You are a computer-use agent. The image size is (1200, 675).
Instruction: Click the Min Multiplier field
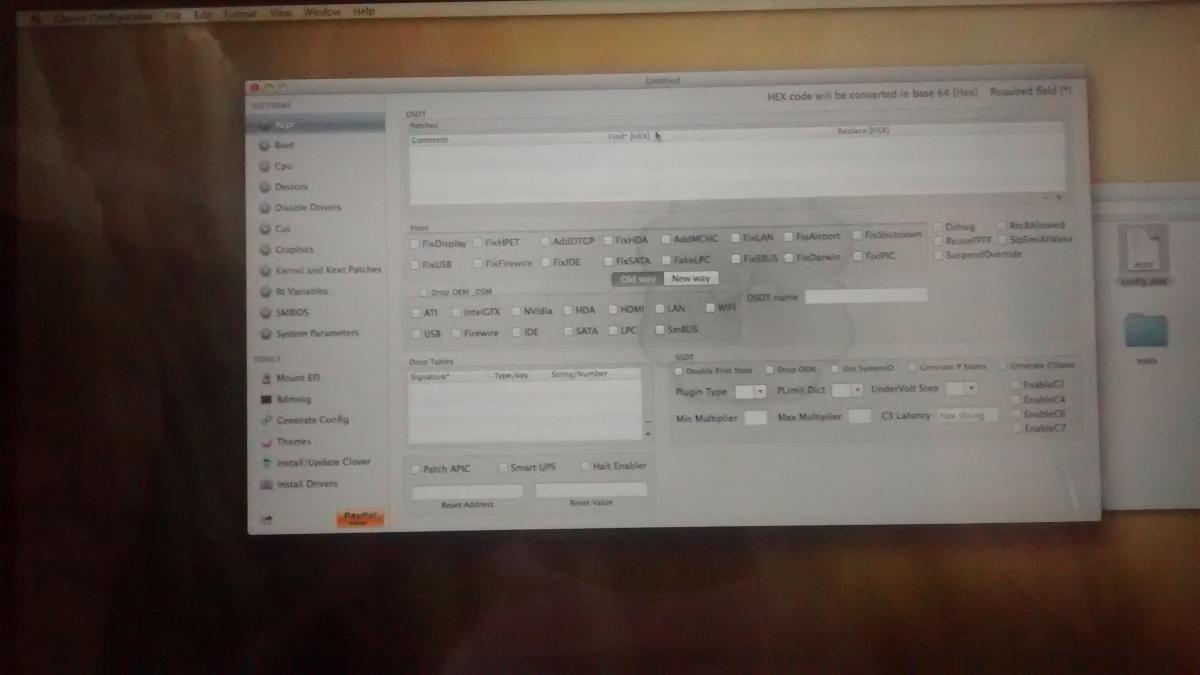756,417
